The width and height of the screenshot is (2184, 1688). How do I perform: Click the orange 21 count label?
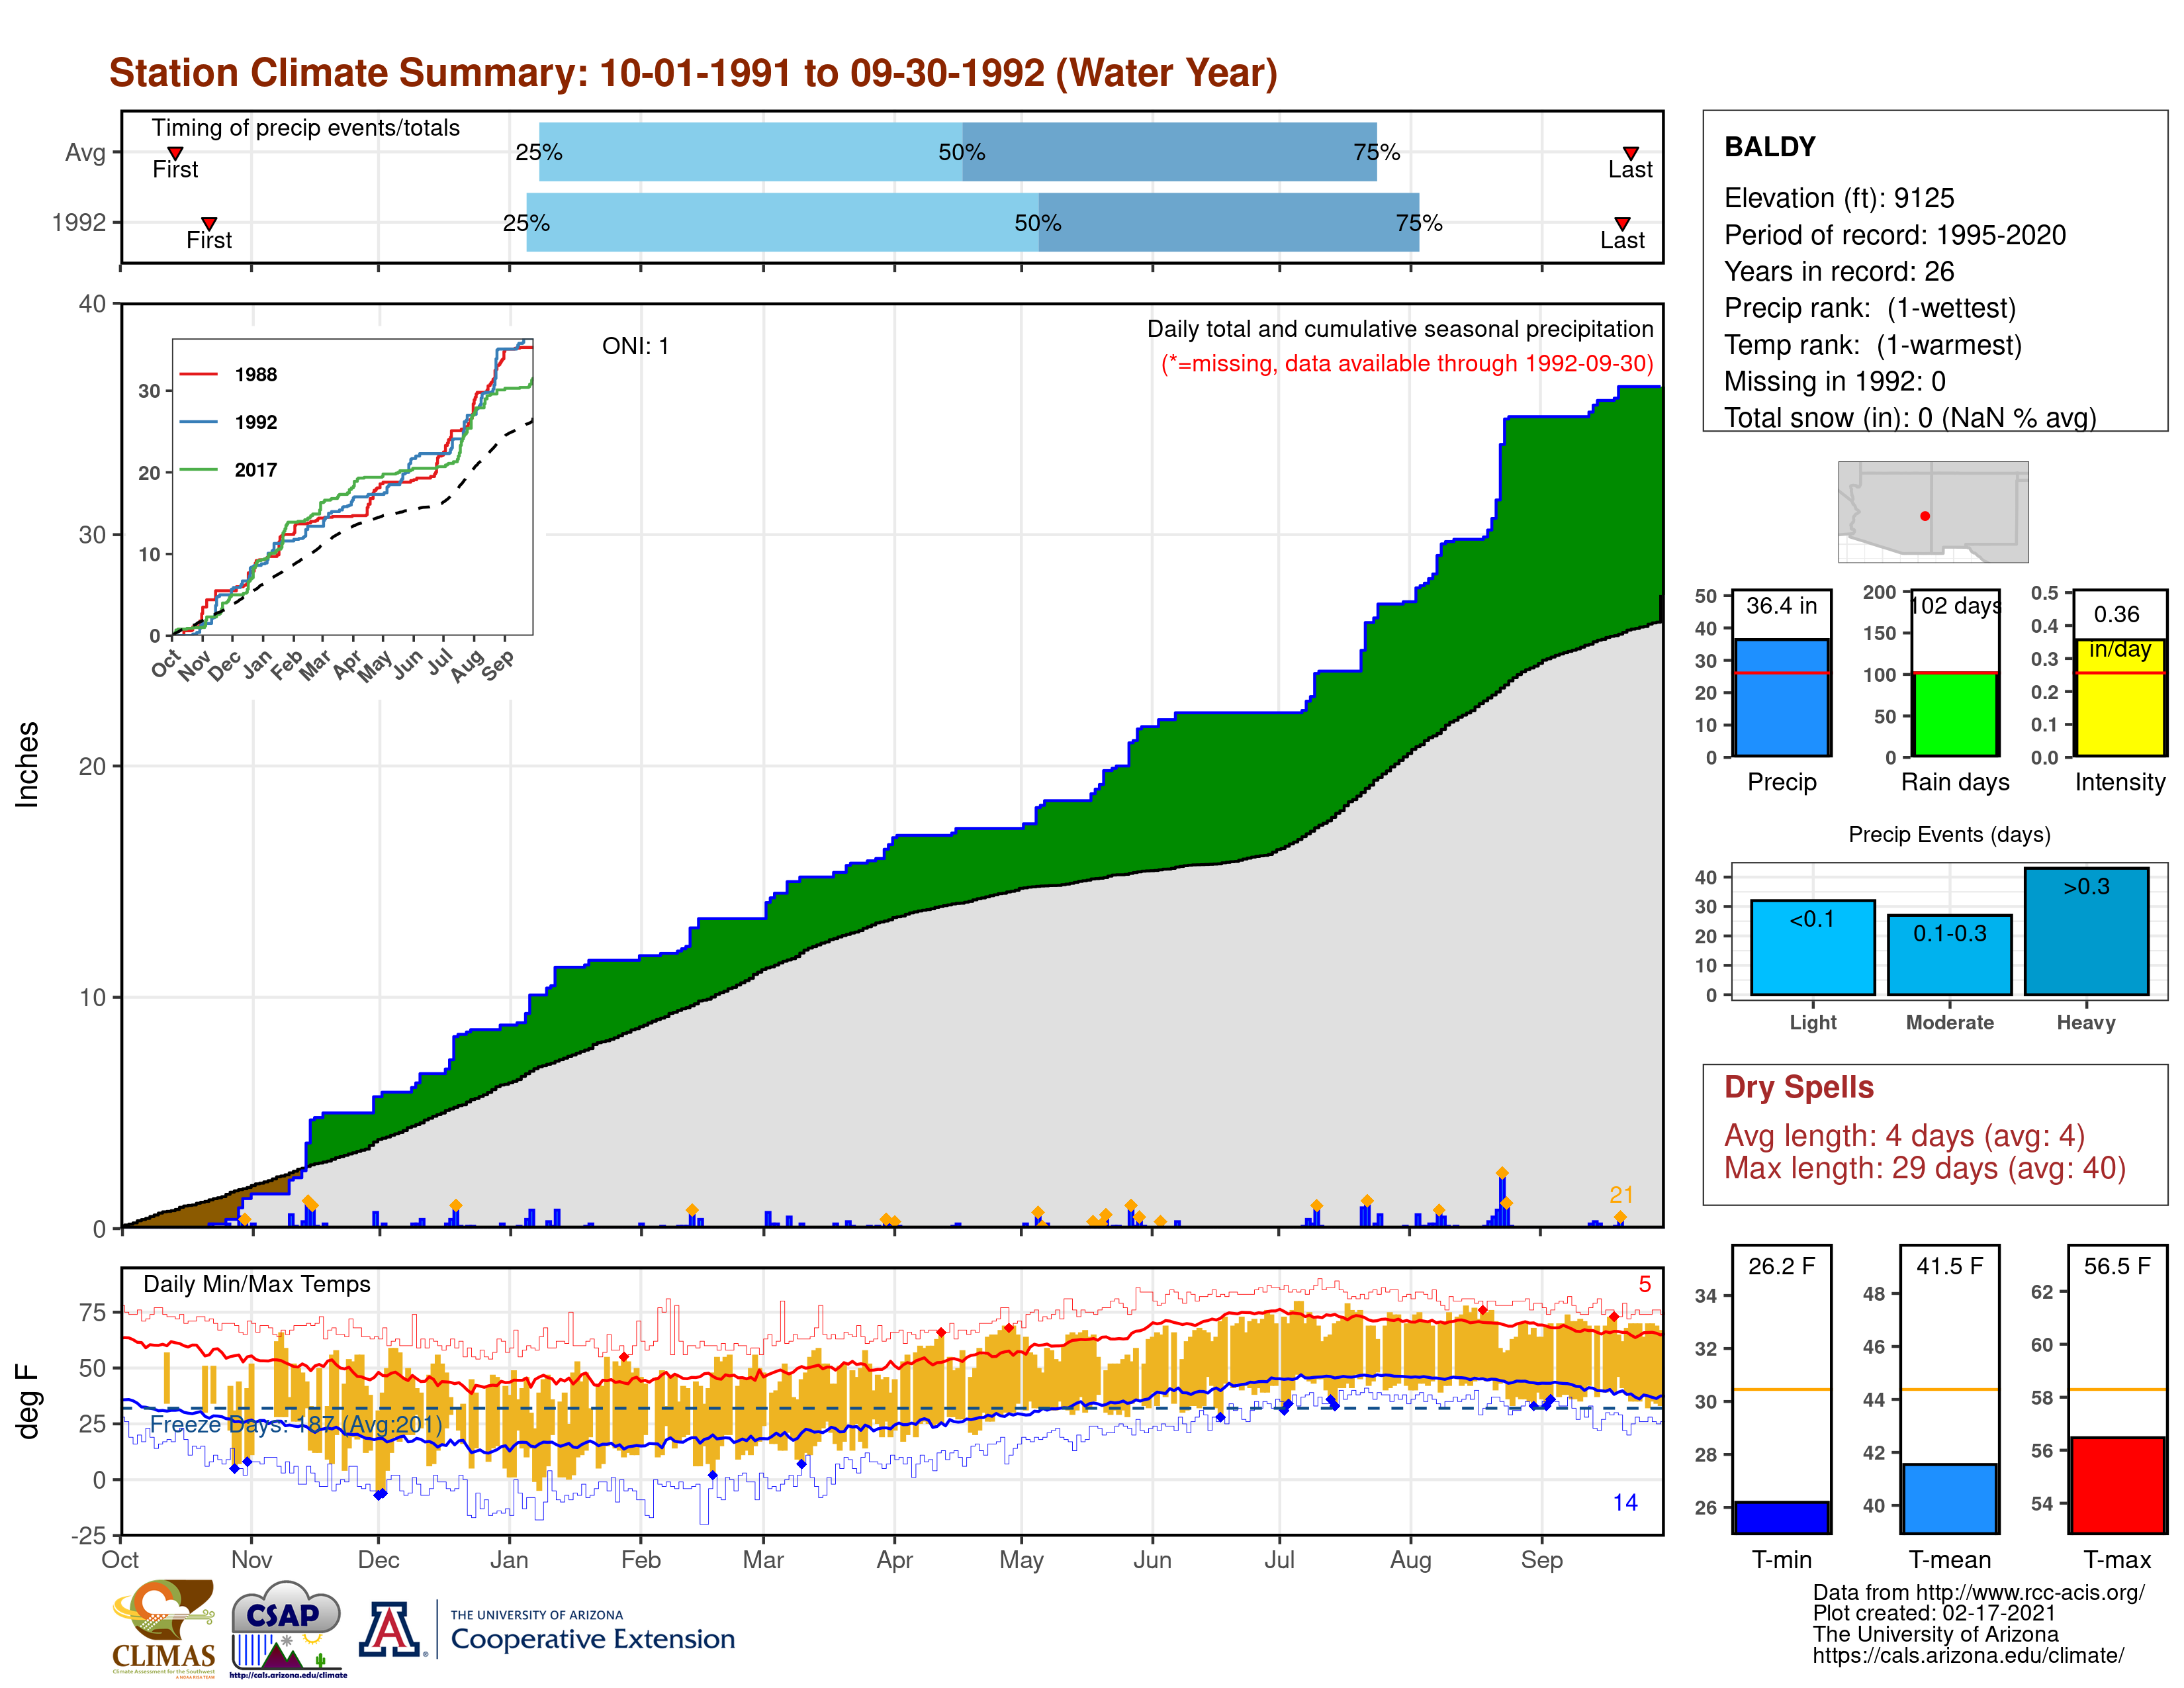1621,1195
